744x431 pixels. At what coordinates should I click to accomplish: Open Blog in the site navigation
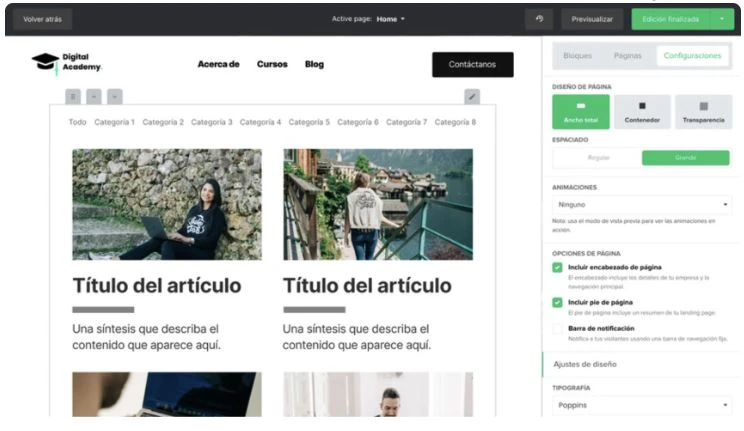pyautogui.click(x=314, y=64)
